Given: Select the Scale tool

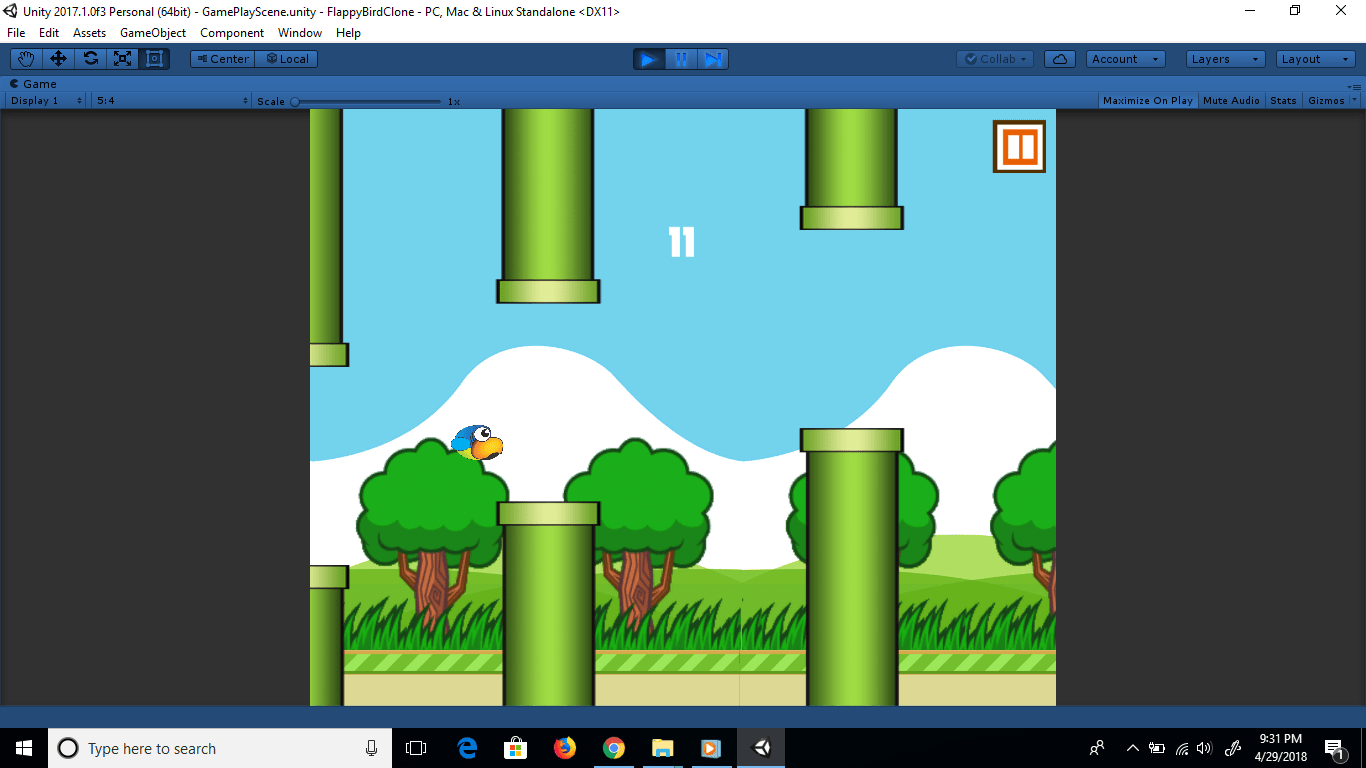Looking at the screenshot, I should click(122, 59).
